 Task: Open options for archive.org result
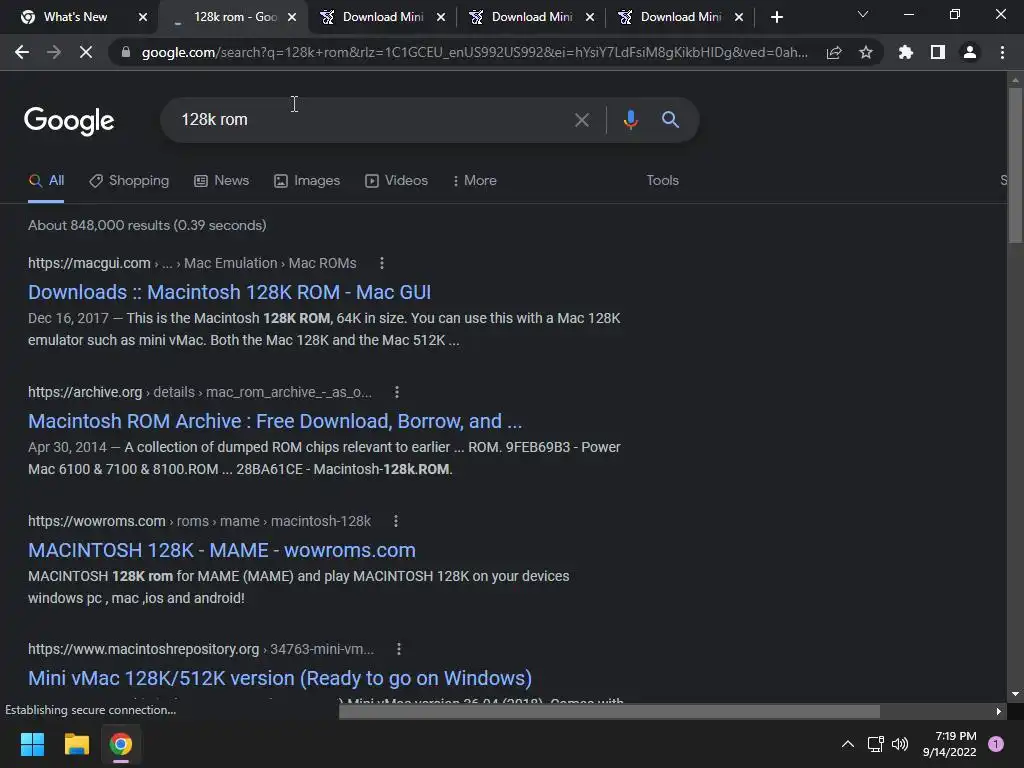tap(396, 392)
